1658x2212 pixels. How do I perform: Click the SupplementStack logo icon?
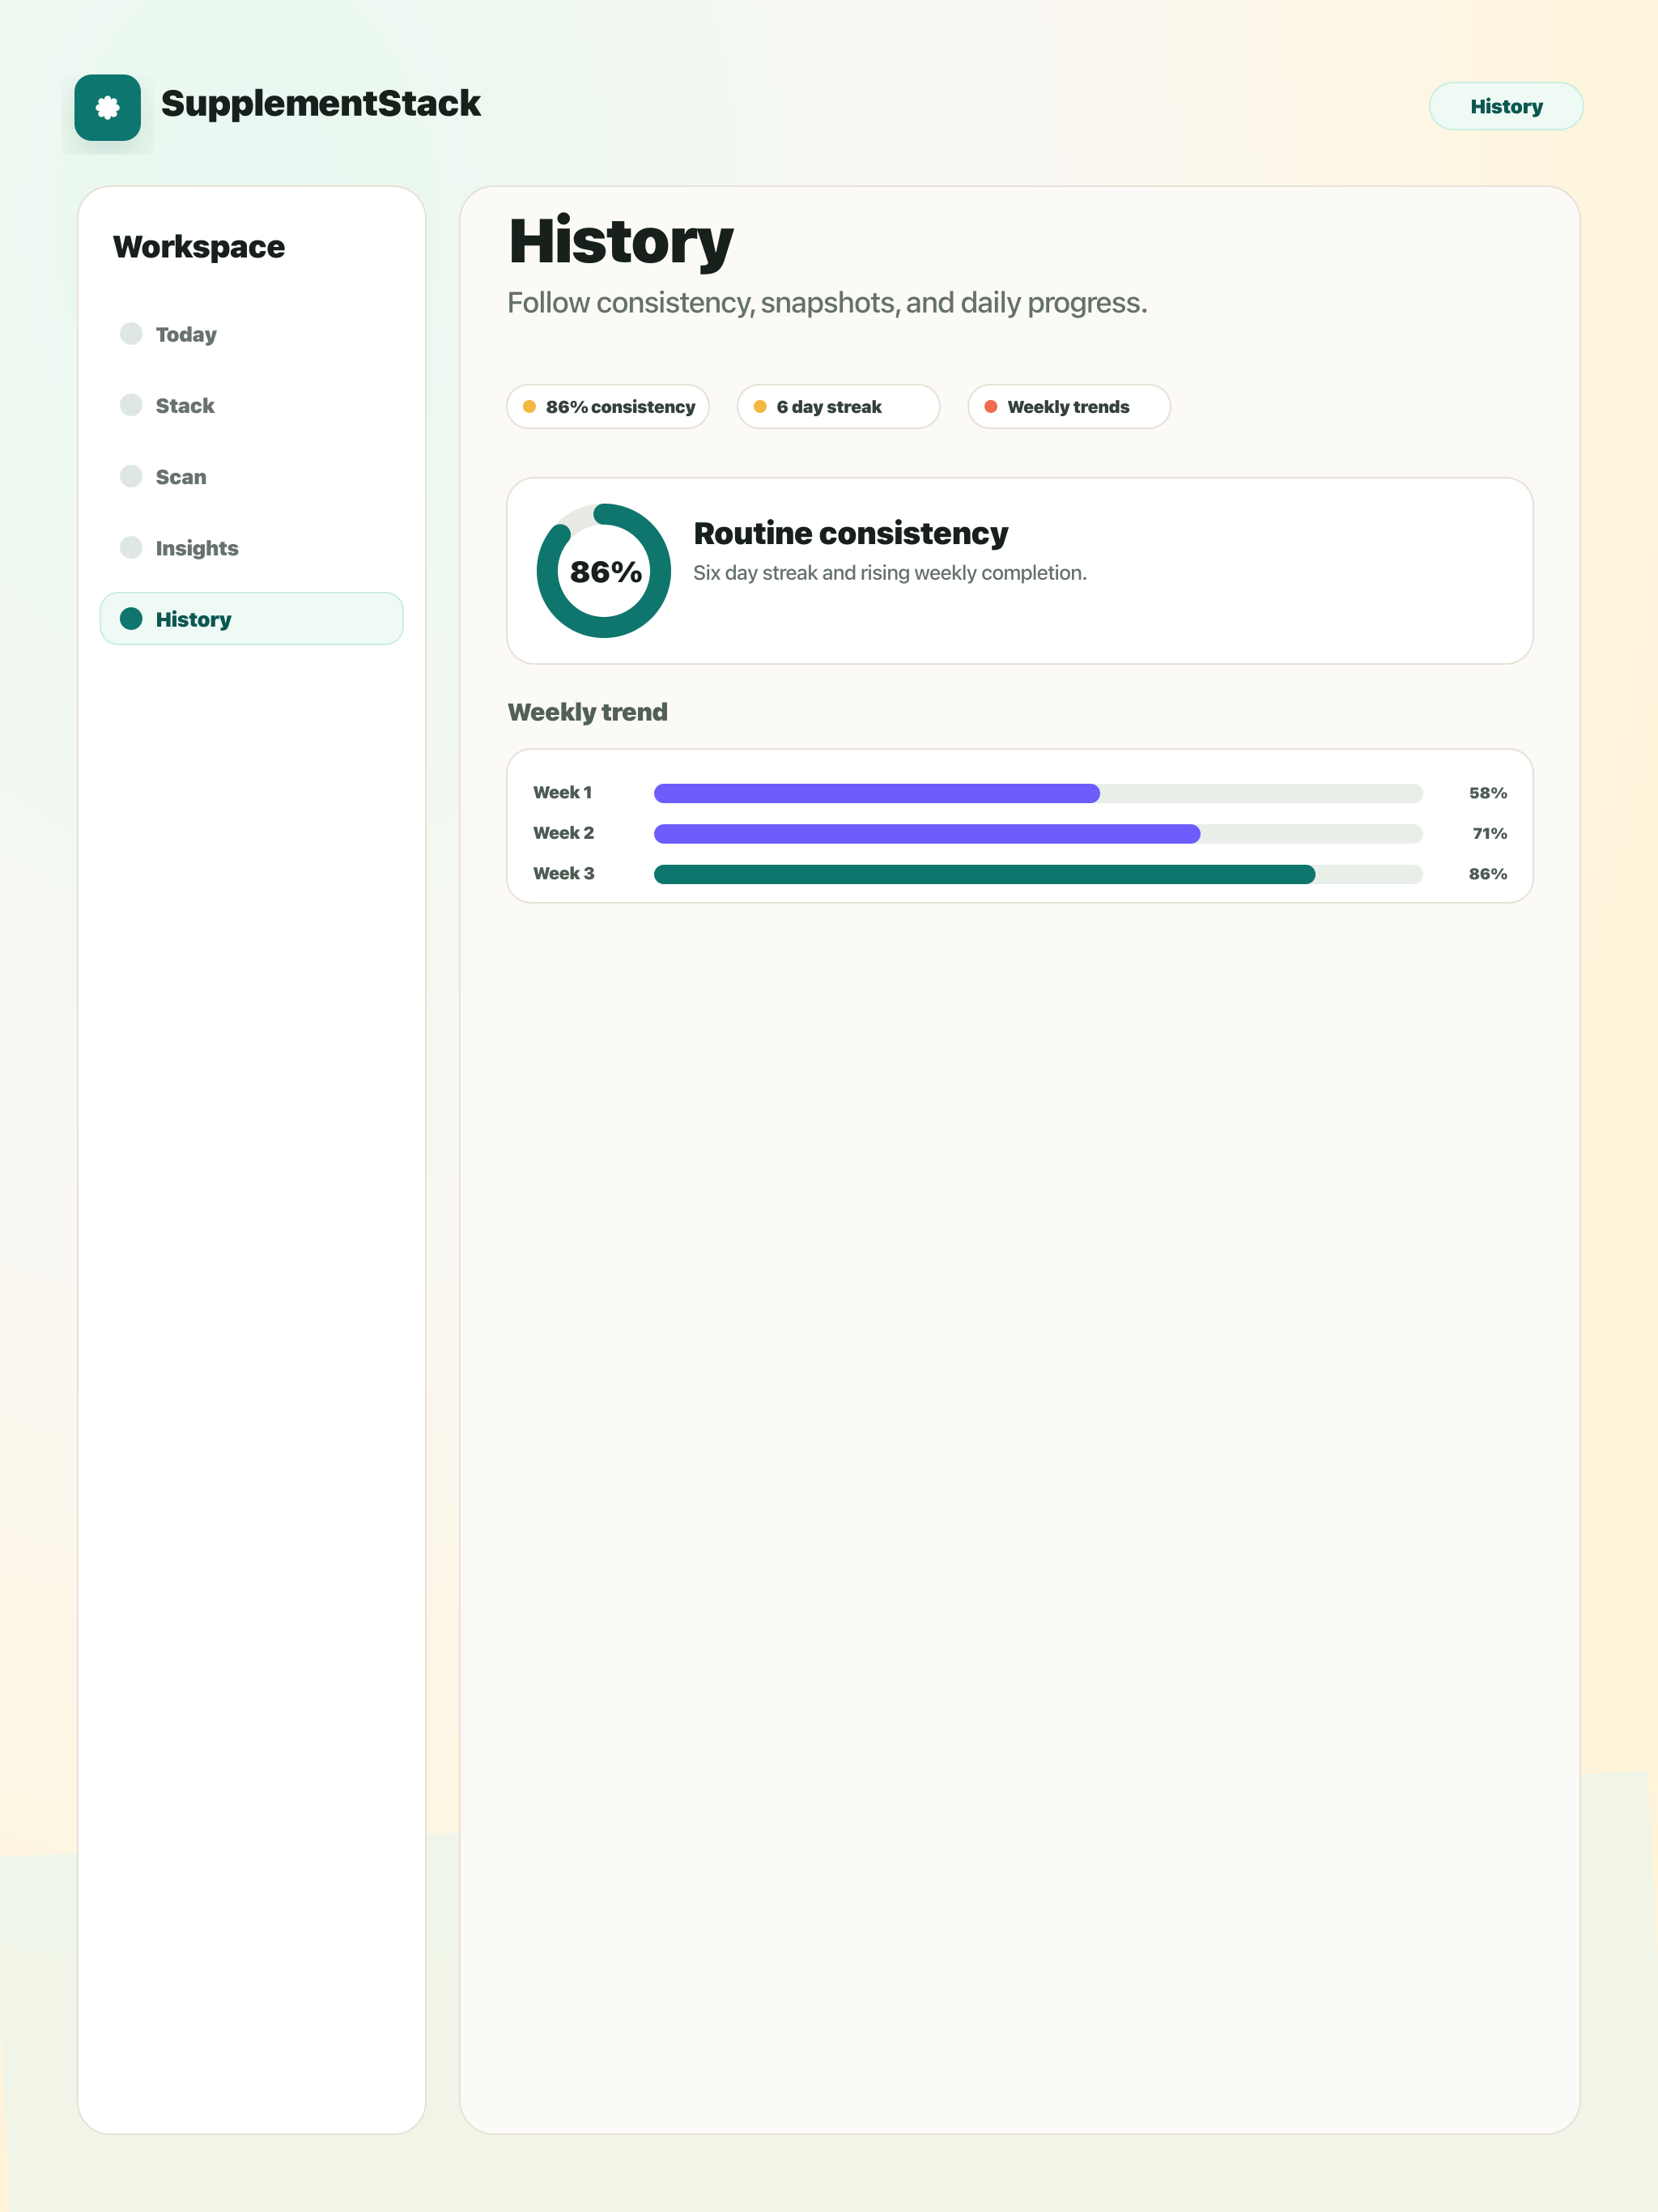click(107, 107)
